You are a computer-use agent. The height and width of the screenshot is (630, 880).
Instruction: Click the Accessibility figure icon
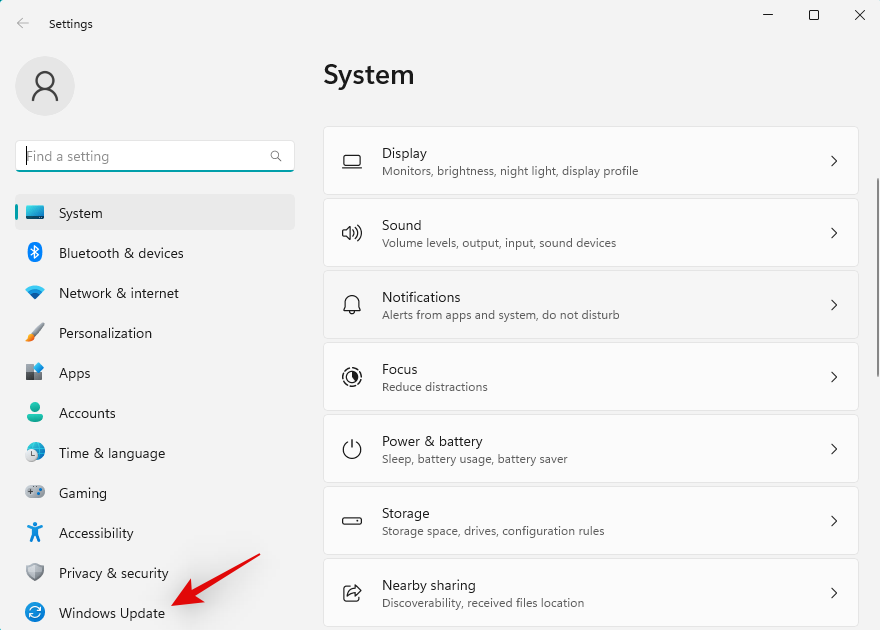35,532
